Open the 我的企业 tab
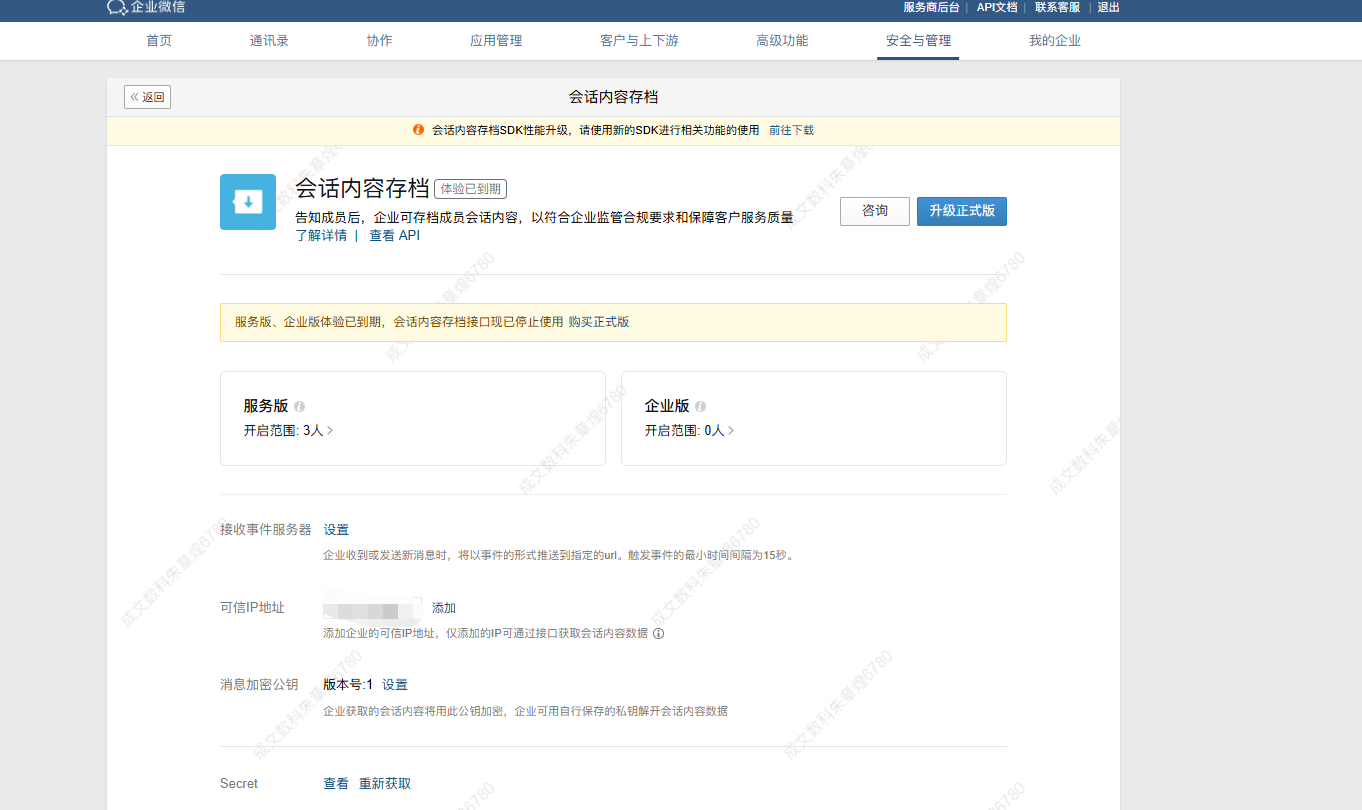 pyautogui.click(x=1055, y=41)
